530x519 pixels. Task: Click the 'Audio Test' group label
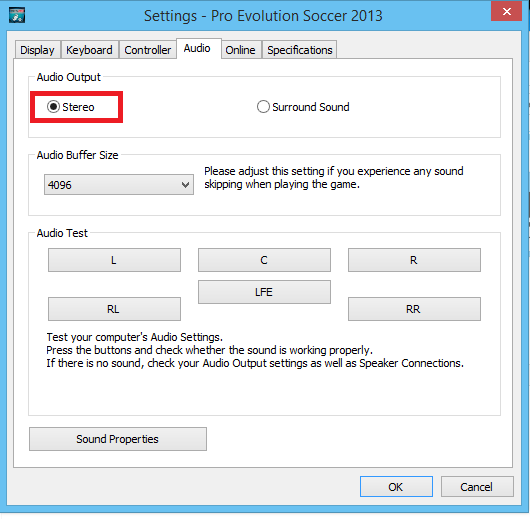pyautogui.click(x=62, y=233)
